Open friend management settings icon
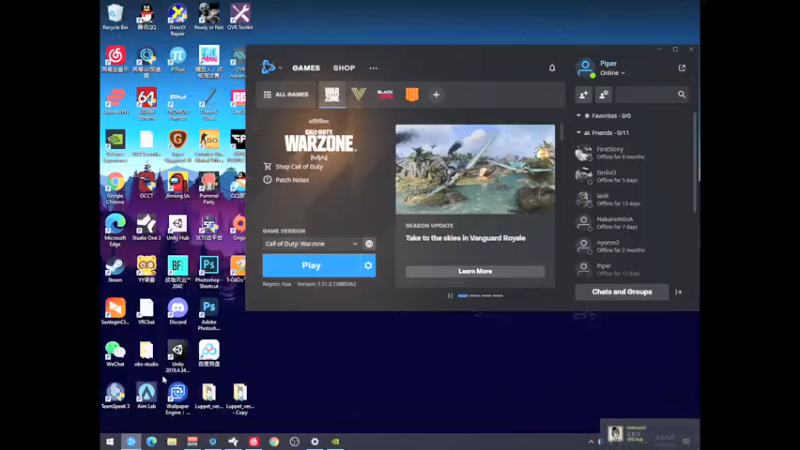Screen dimensions: 800x450 [604, 95]
